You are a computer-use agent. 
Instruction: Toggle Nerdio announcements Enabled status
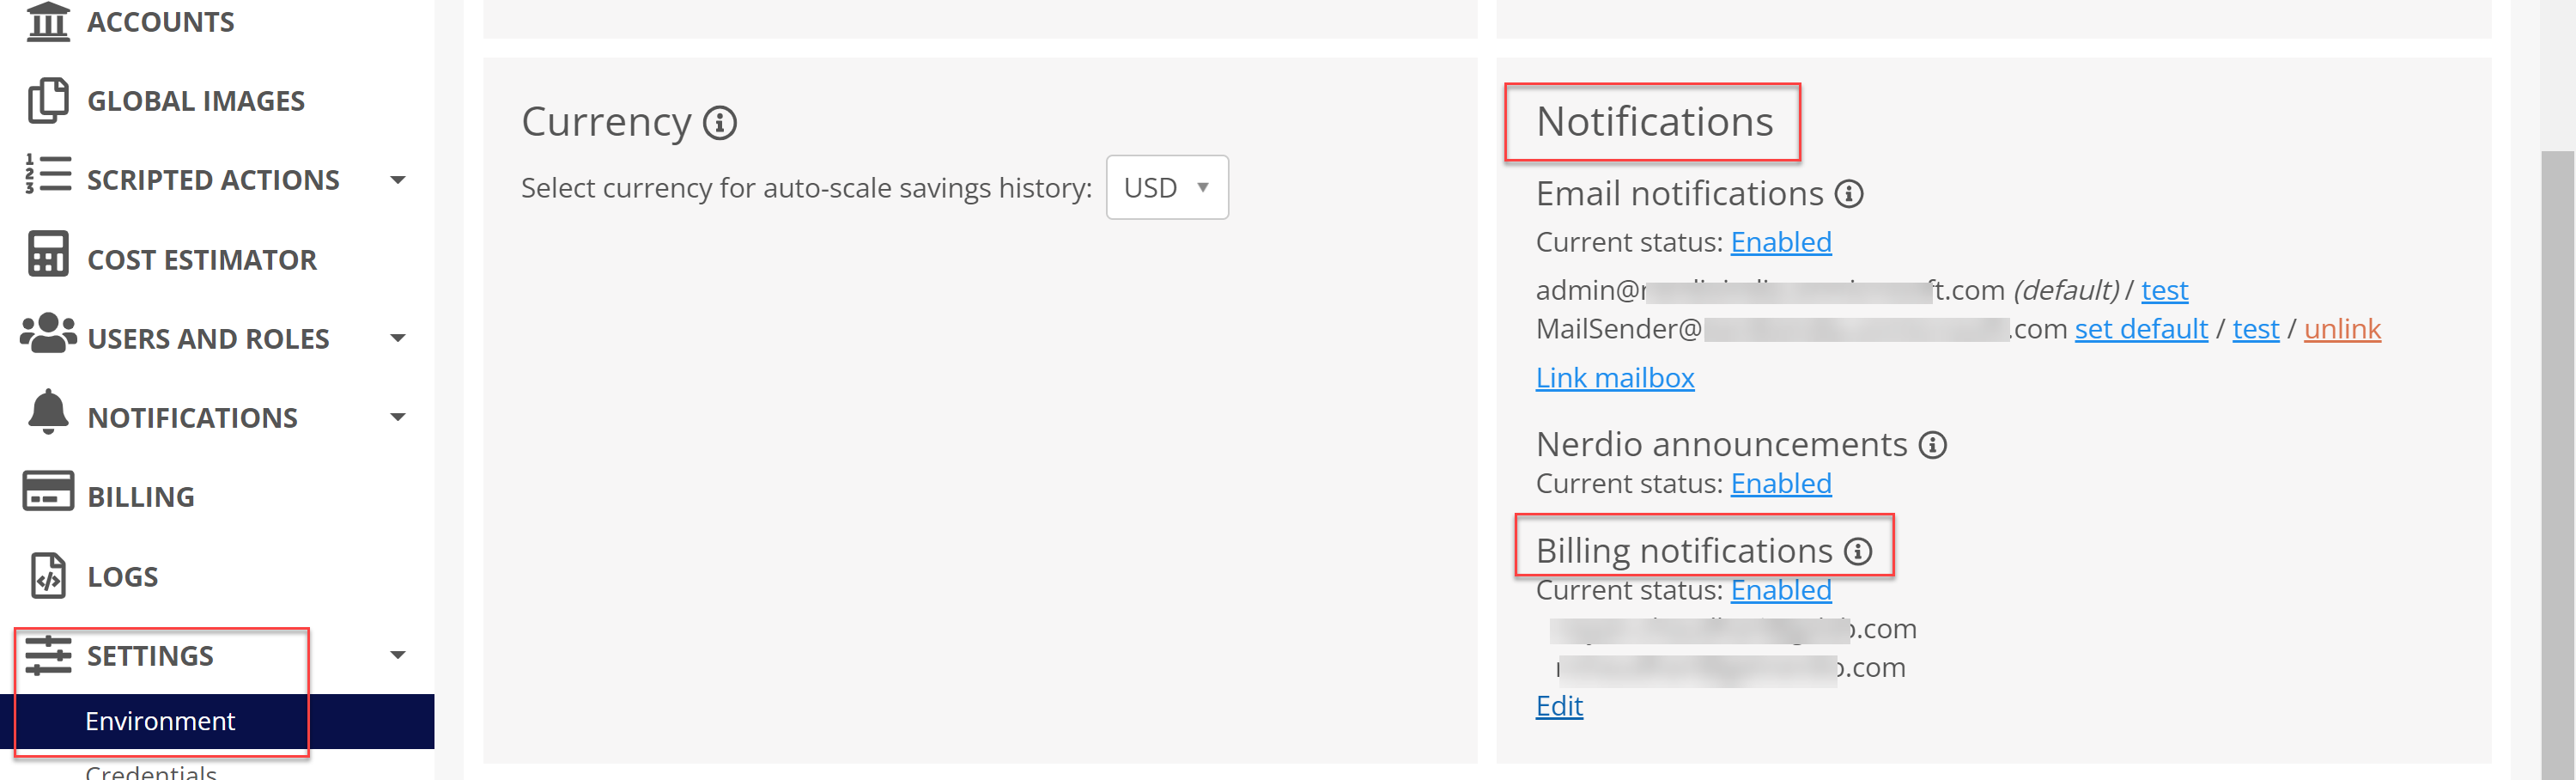(1780, 484)
